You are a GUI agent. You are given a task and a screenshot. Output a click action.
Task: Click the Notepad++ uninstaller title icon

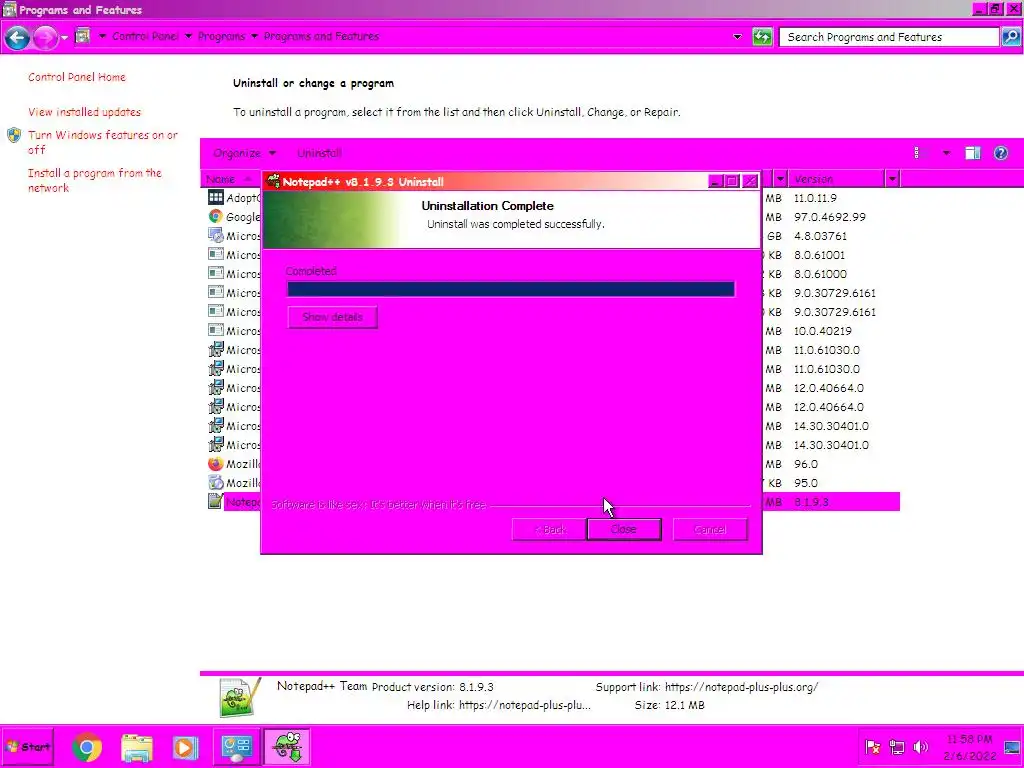click(x=274, y=181)
